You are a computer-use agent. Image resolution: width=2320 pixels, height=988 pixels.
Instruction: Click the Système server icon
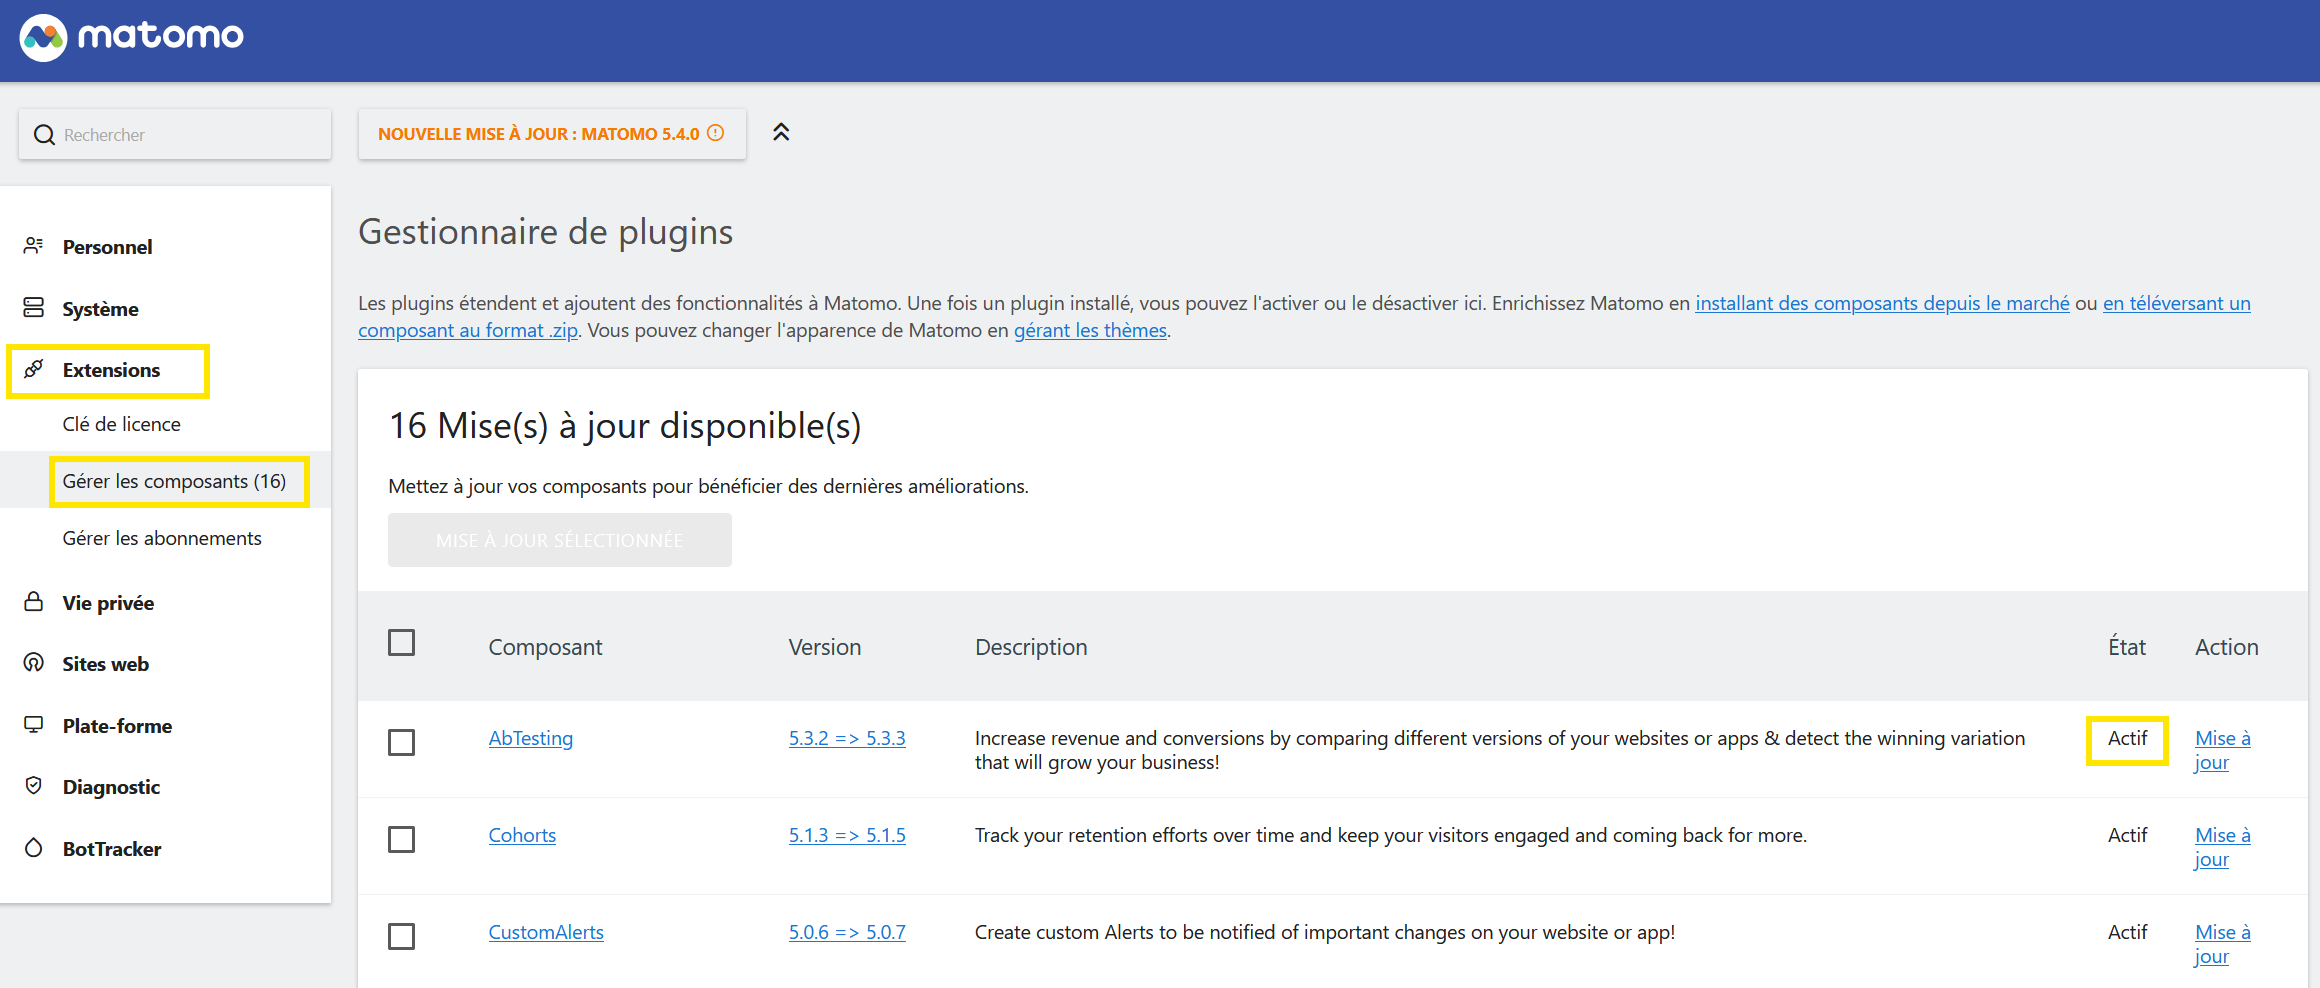coord(34,308)
